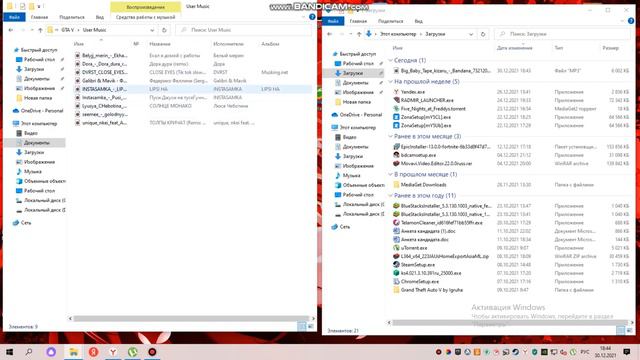Viewport: 640px width, 360px height.
Task: Click help icon in User Music window
Action: (x=312, y=17)
